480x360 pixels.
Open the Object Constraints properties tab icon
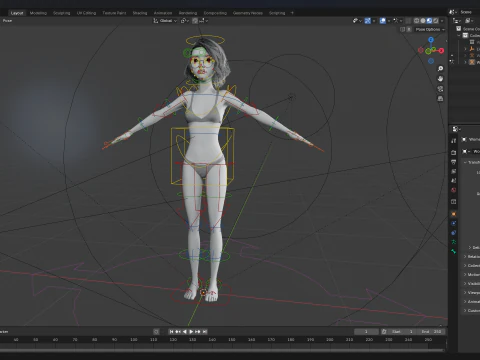pyautogui.click(x=454, y=233)
